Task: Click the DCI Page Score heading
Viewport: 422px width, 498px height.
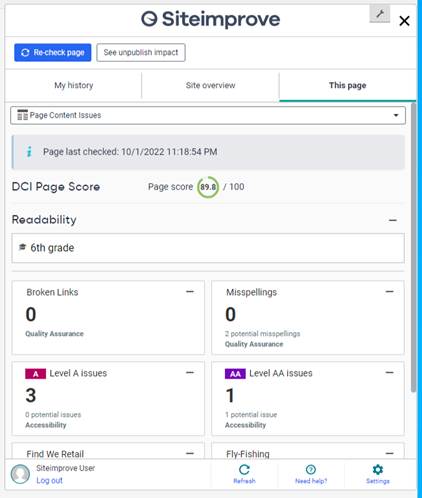Action: tap(56, 187)
